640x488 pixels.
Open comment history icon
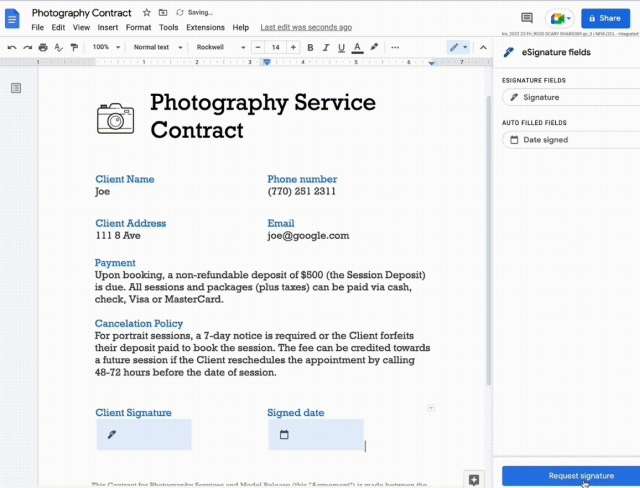[527, 18]
